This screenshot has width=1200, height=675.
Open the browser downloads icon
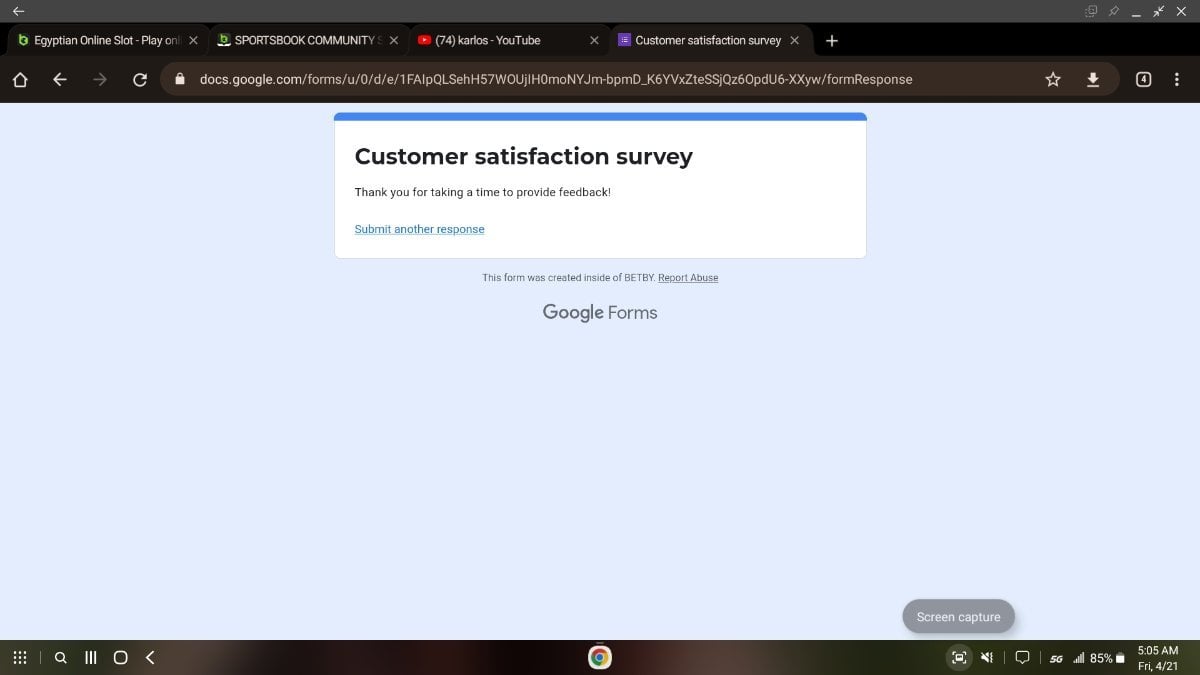(1093, 80)
